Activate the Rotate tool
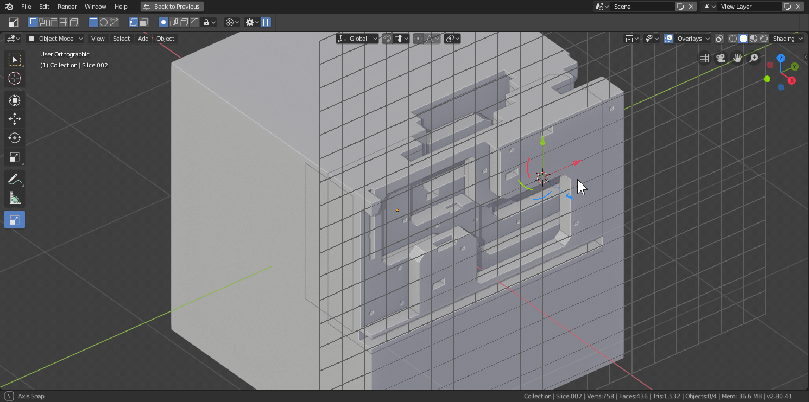The image size is (809, 402). coord(15,138)
